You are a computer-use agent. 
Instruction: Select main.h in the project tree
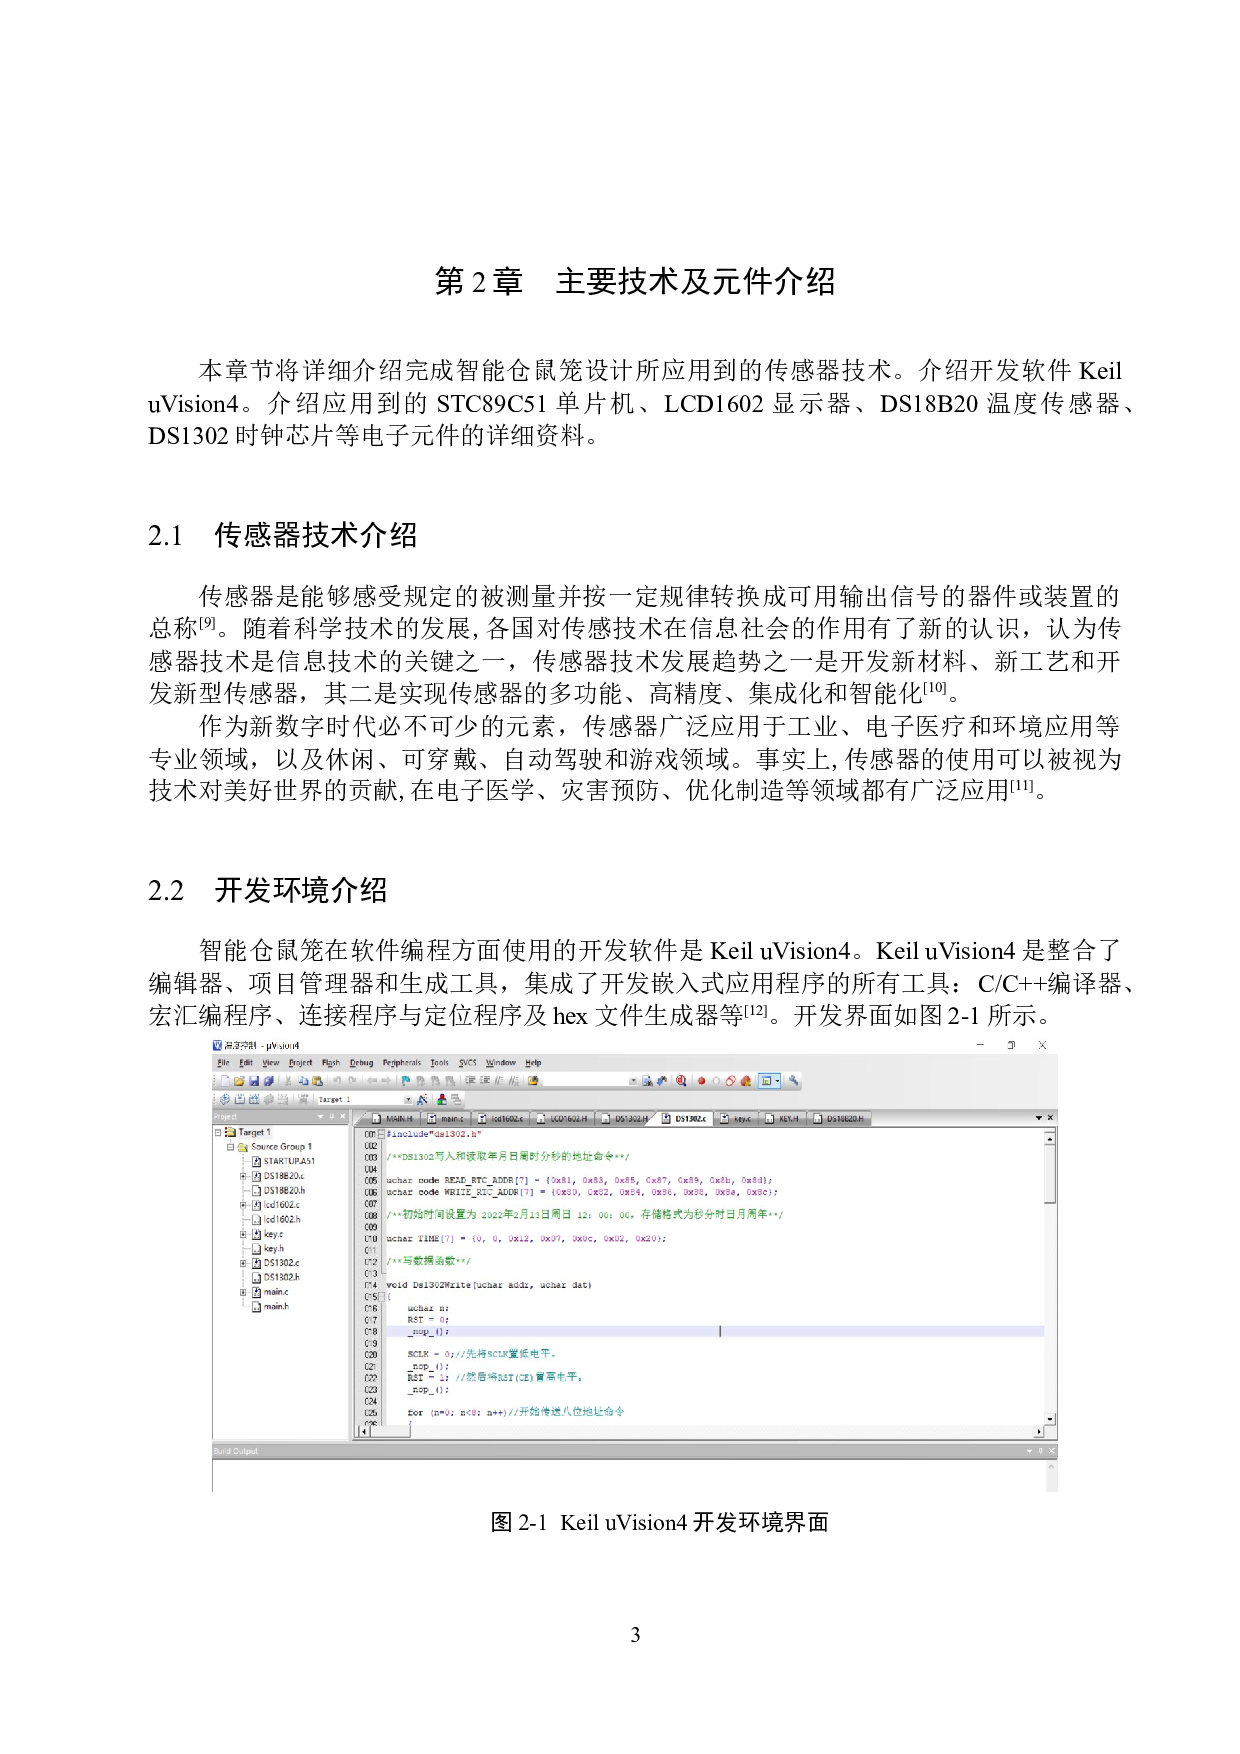[x=275, y=1306]
